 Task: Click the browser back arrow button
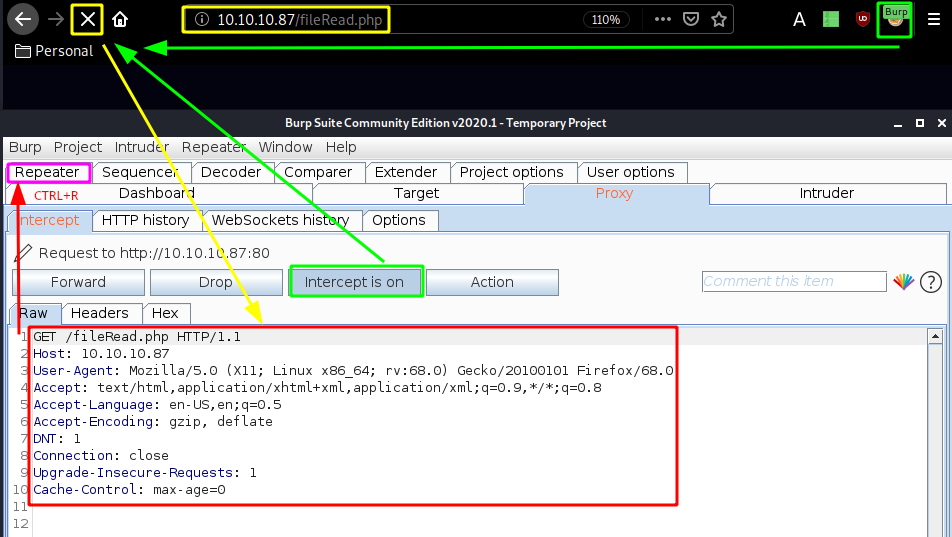[23, 19]
